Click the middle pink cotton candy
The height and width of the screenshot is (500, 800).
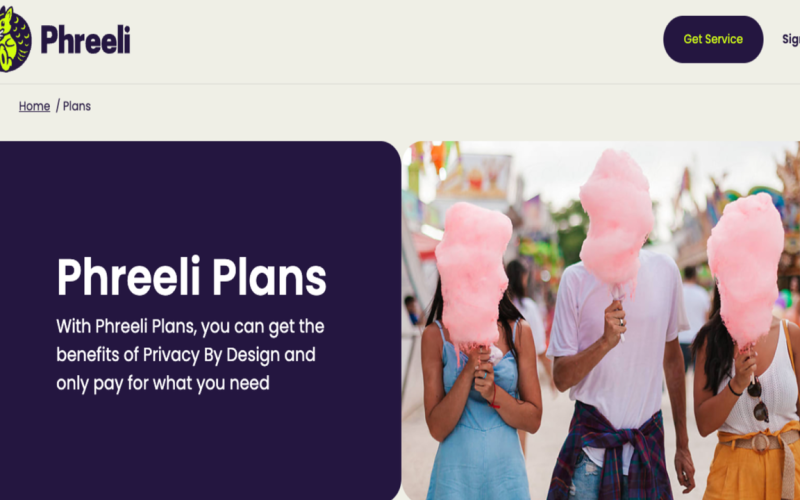[616, 217]
